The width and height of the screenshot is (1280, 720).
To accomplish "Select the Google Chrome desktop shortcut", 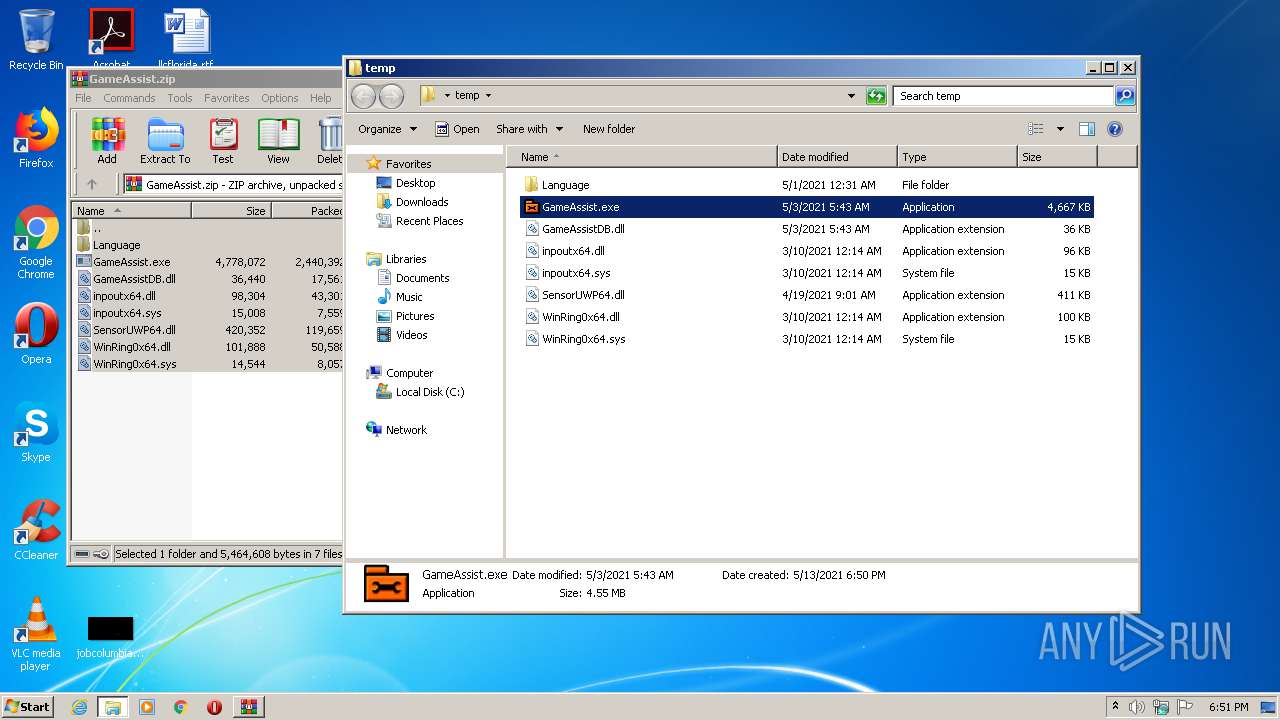I will point(36,243).
